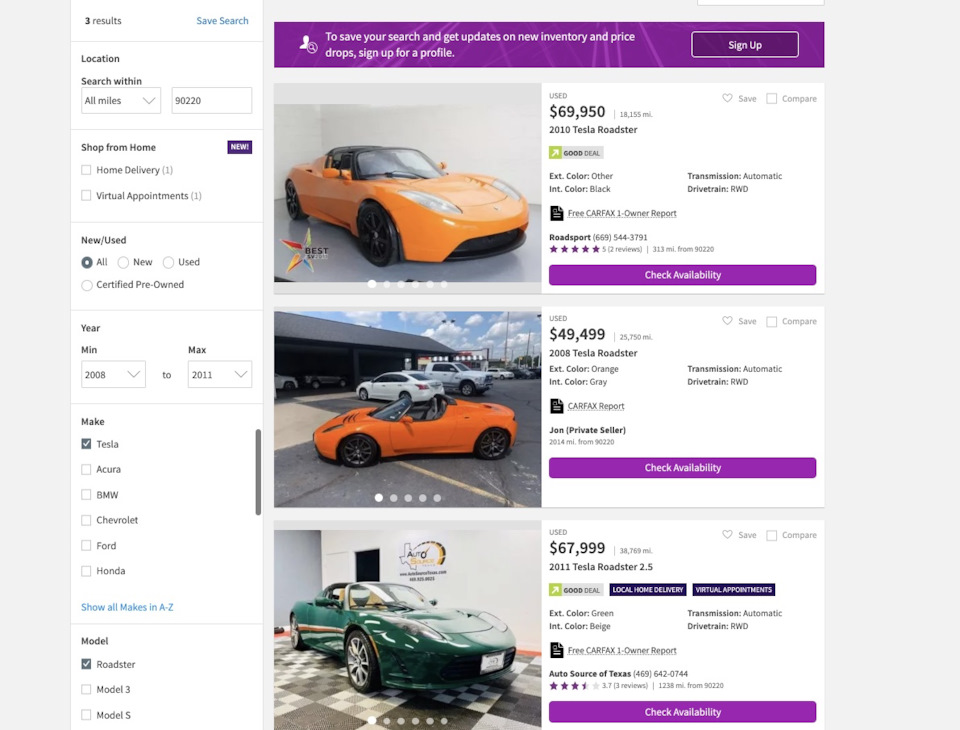This screenshot has width=960, height=730.
Task: Click the Good Deal badge on the 2010 Tesla Roadster
Action: (576, 153)
